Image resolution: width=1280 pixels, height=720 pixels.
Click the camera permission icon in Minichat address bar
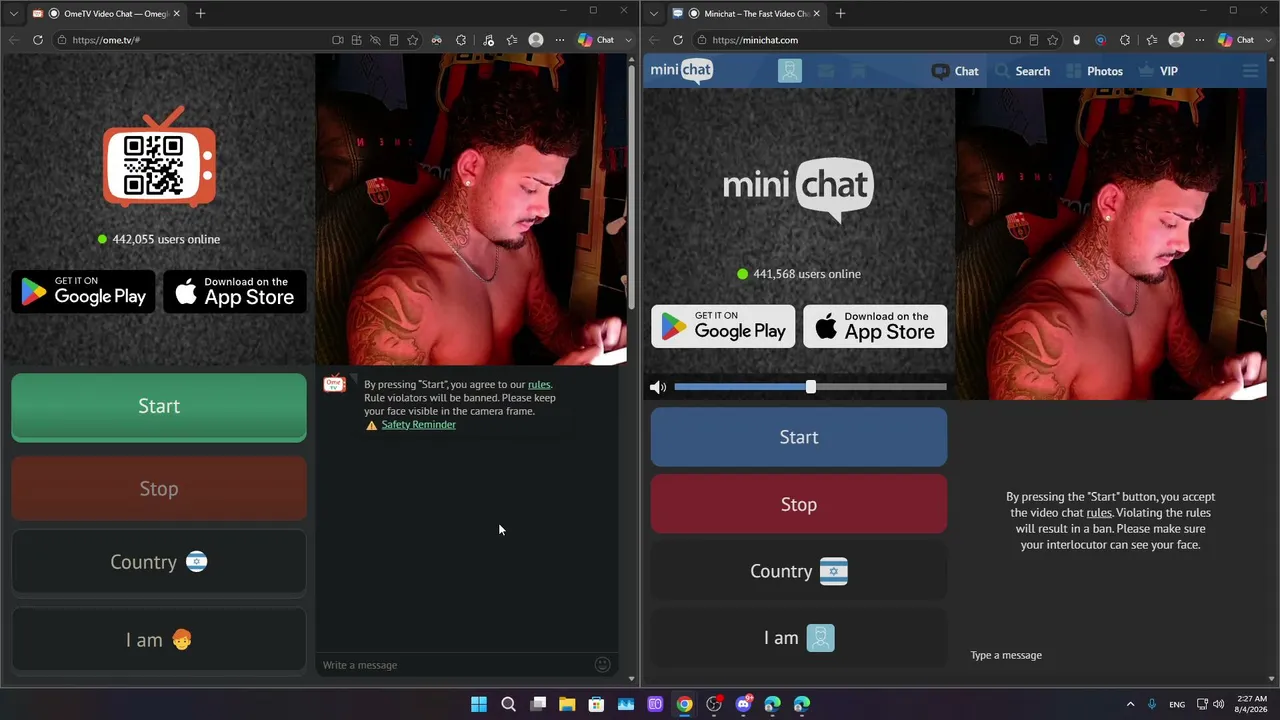(1015, 40)
